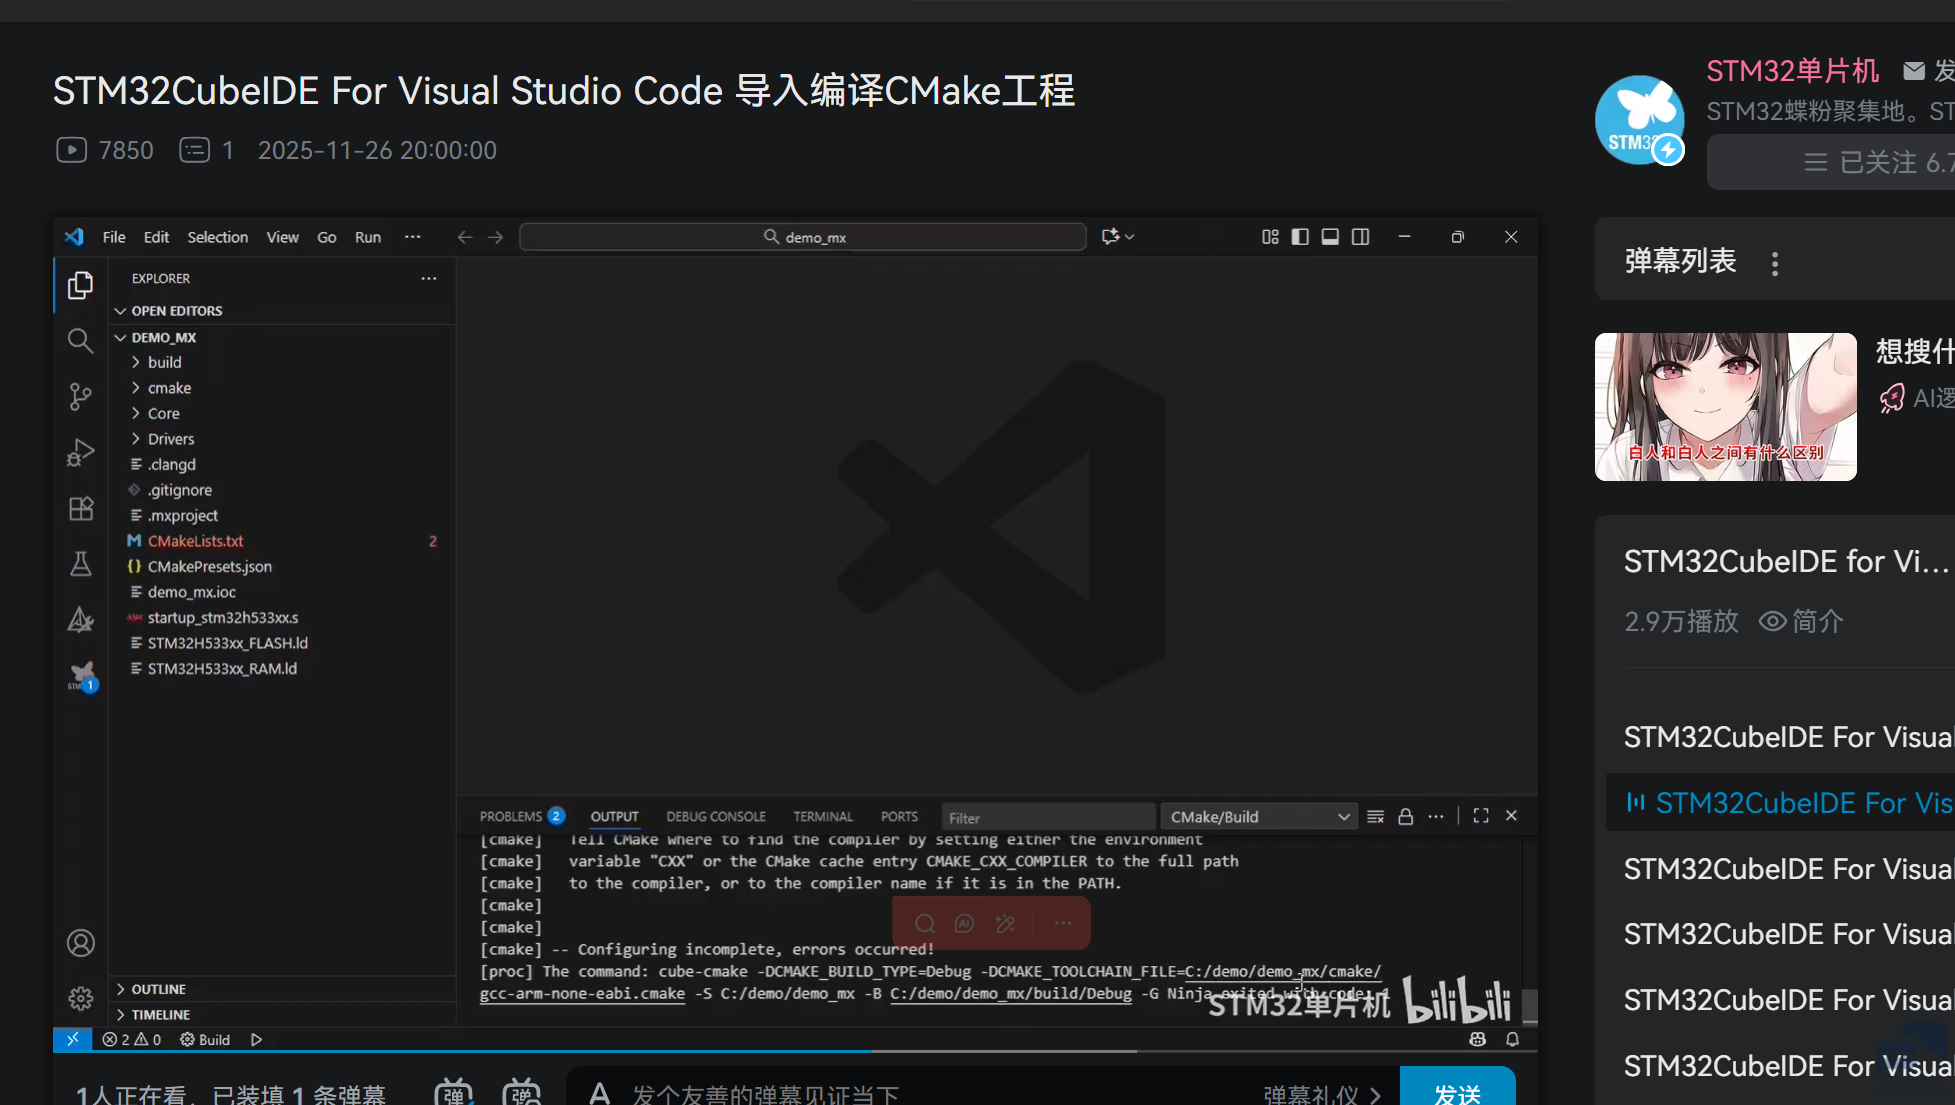Open the STM32 butterfly extension view
Screen dimensions: 1955x1105
[x=81, y=676]
